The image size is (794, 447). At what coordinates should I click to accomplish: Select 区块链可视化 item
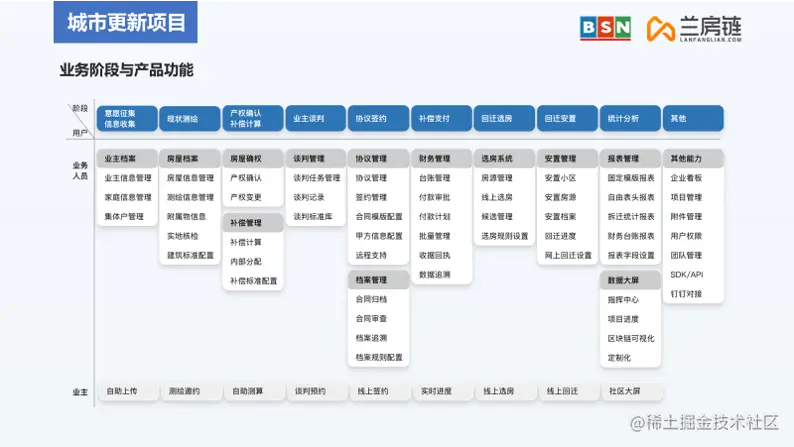pos(631,338)
